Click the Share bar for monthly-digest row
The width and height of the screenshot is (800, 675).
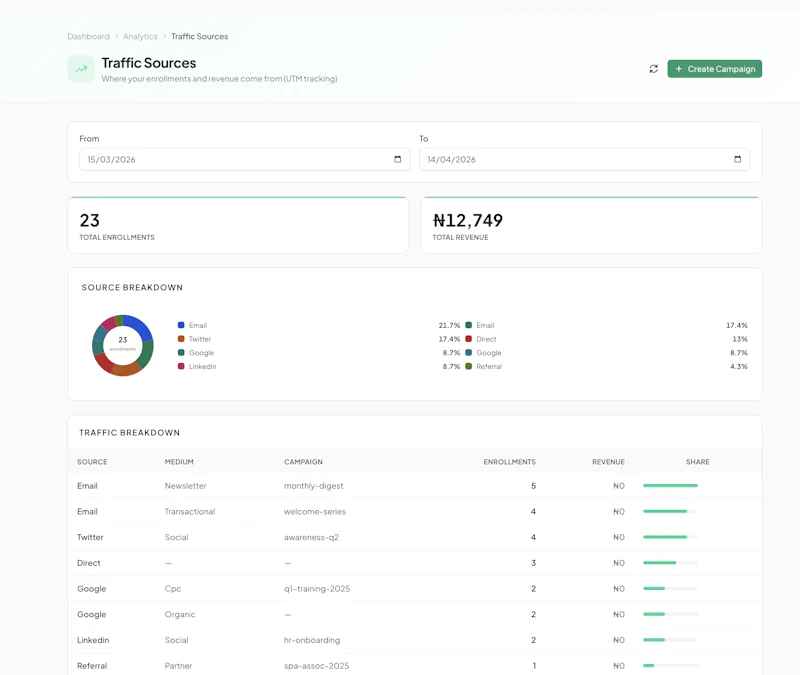point(670,485)
